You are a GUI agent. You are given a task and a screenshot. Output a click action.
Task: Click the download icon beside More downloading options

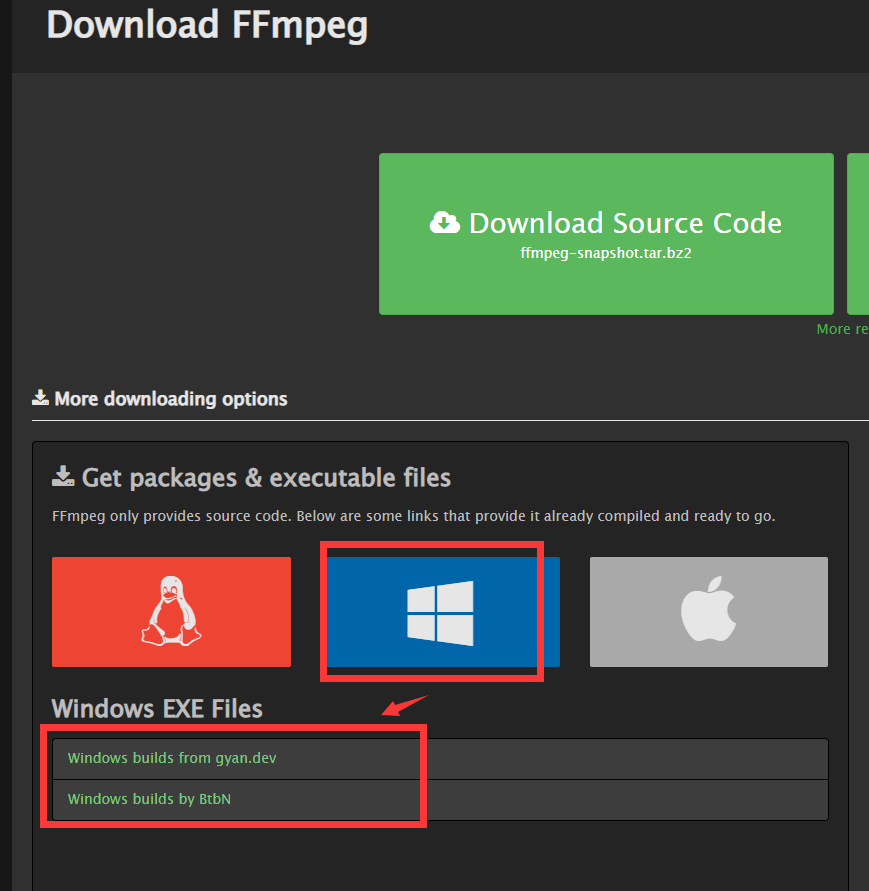pos(39,396)
